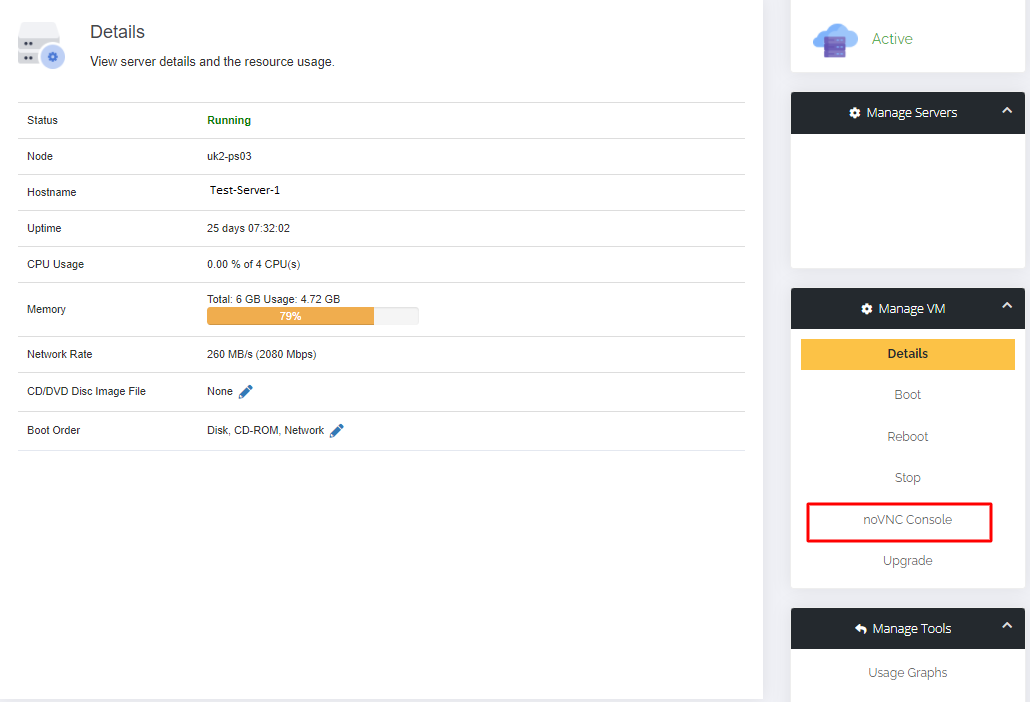This screenshot has height=702, width=1030.
Task: Click the Details page heading
Action: point(117,32)
